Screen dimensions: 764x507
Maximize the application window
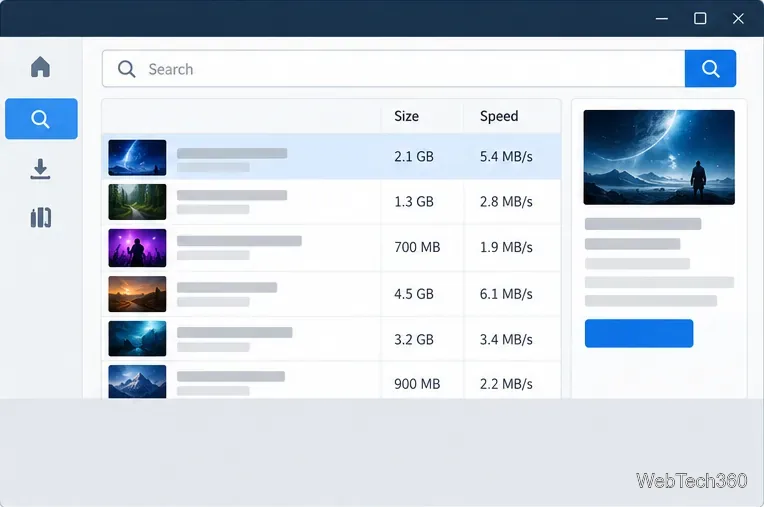click(x=700, y=19)
